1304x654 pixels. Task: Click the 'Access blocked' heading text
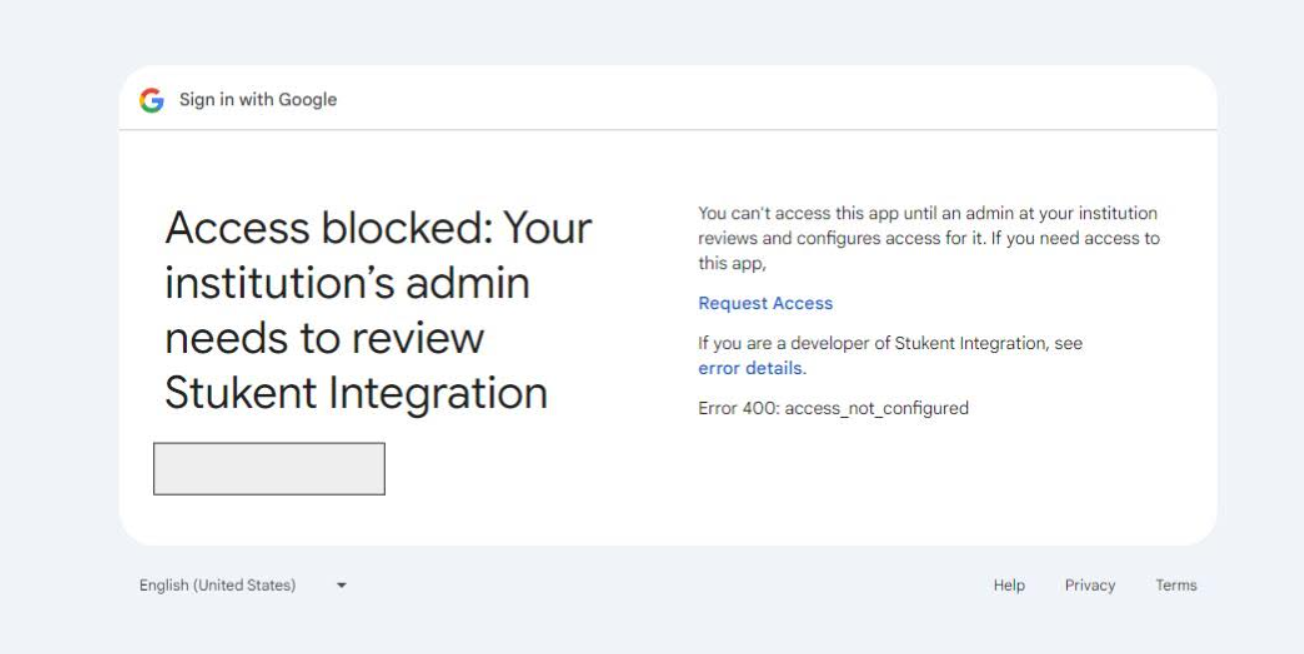click(x=379, y=310)
